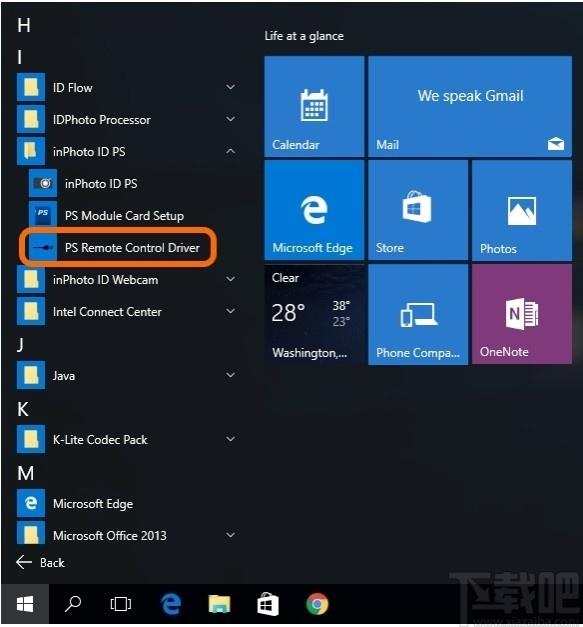Click the inPhoto ID PS folder icon

pos(31,152)
